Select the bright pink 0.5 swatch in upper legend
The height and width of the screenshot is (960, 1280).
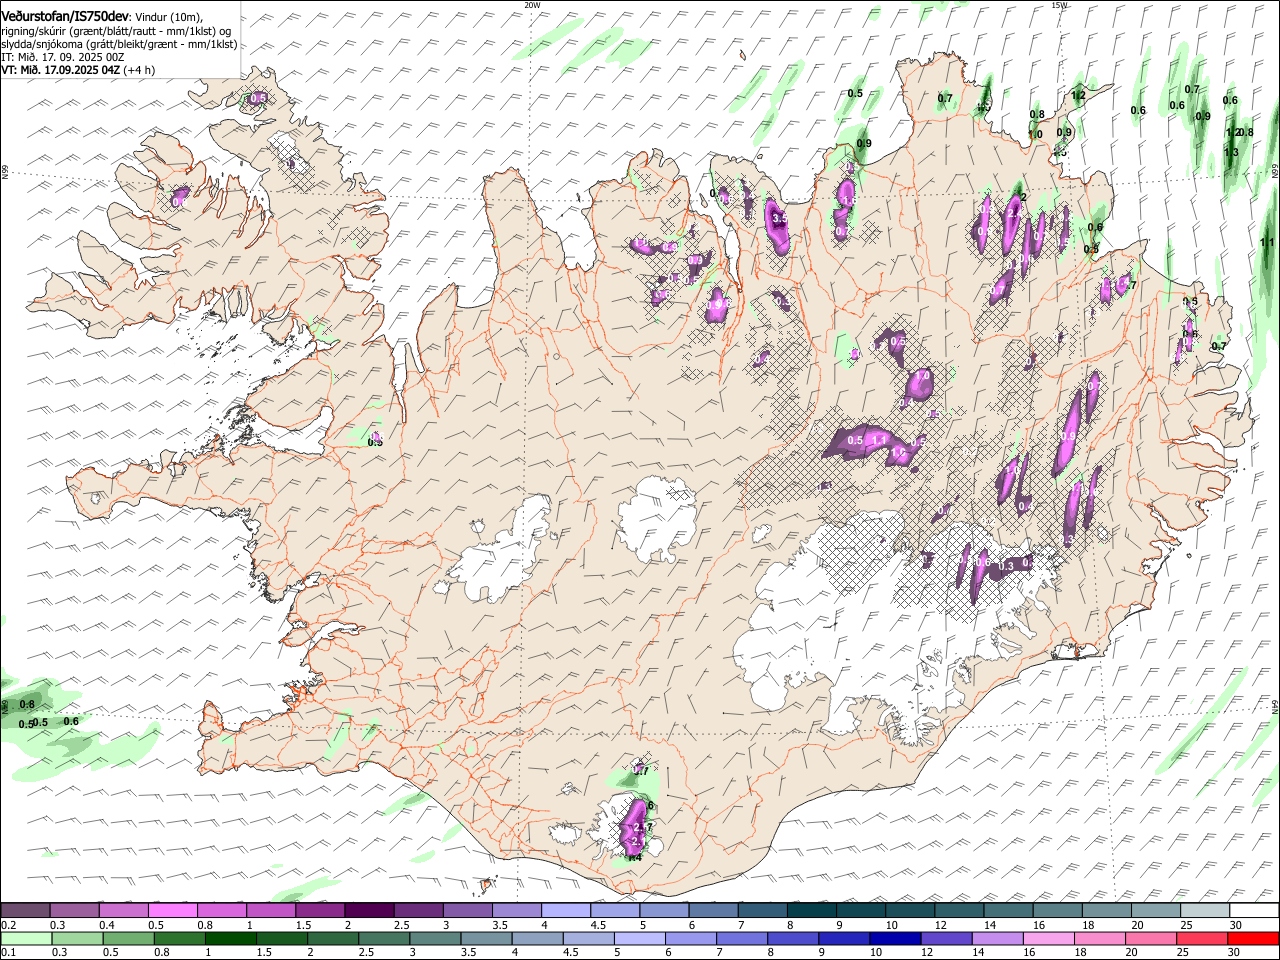point(172,911)
